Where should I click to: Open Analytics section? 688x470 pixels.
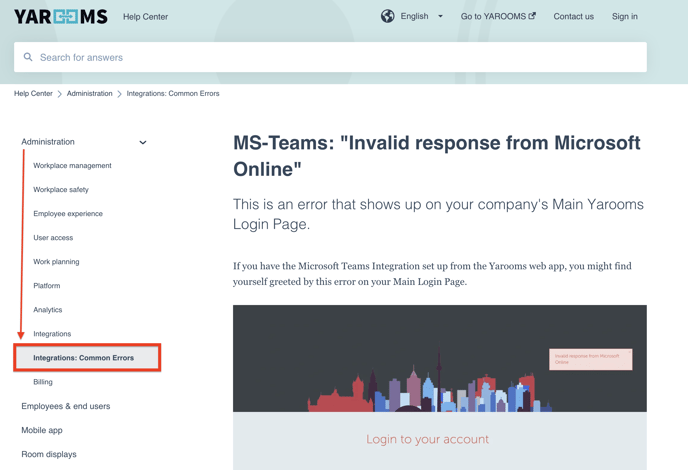(48, 310)
